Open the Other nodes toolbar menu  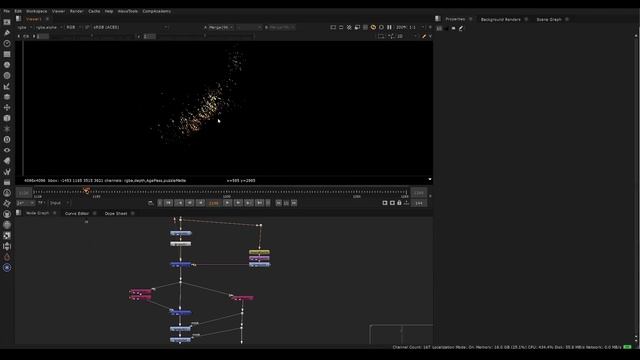(x=7, y=182)
